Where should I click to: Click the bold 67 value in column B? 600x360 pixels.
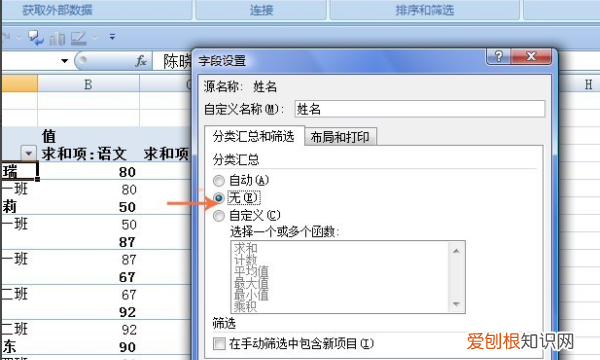pyautogui.click(x=127, y=277)
